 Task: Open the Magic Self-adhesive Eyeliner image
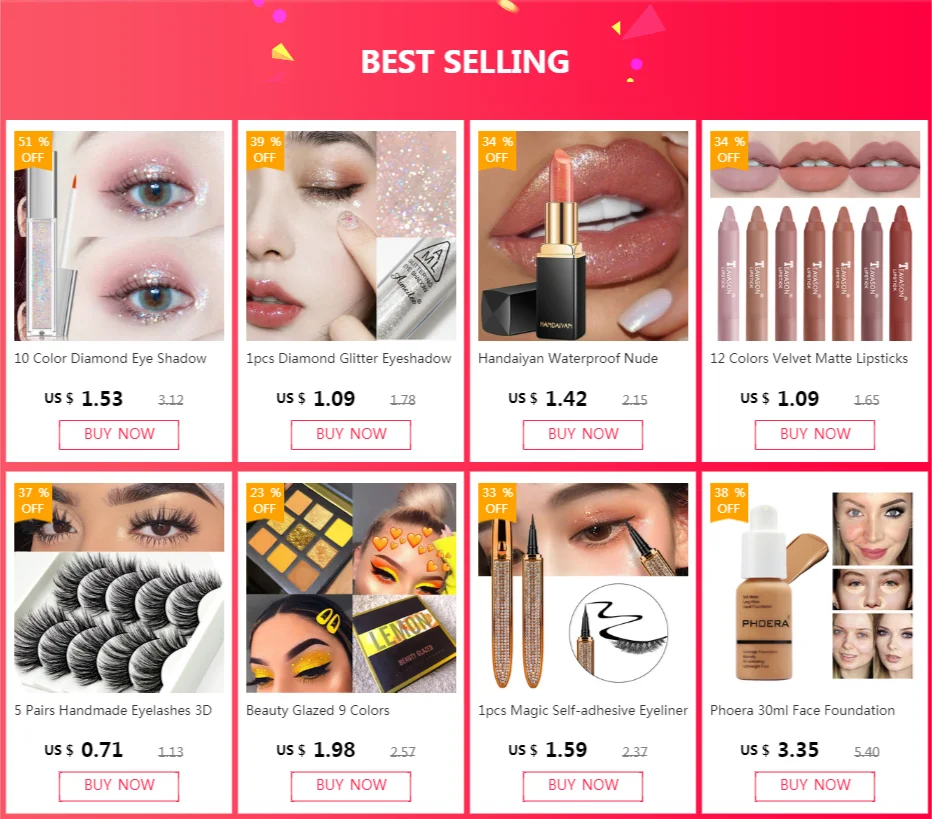coord(583,587)
